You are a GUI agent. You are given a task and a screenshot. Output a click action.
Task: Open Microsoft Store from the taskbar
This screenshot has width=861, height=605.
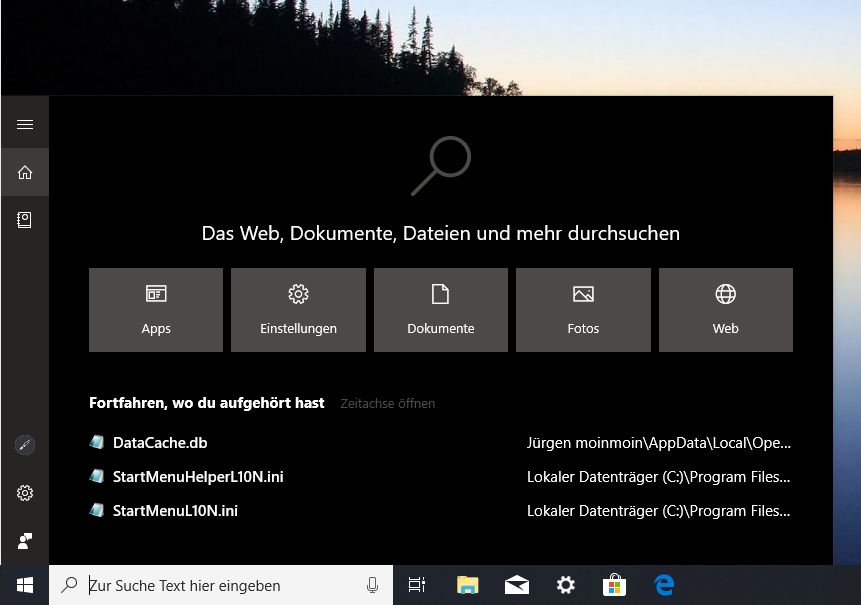(x=614, y=585)
